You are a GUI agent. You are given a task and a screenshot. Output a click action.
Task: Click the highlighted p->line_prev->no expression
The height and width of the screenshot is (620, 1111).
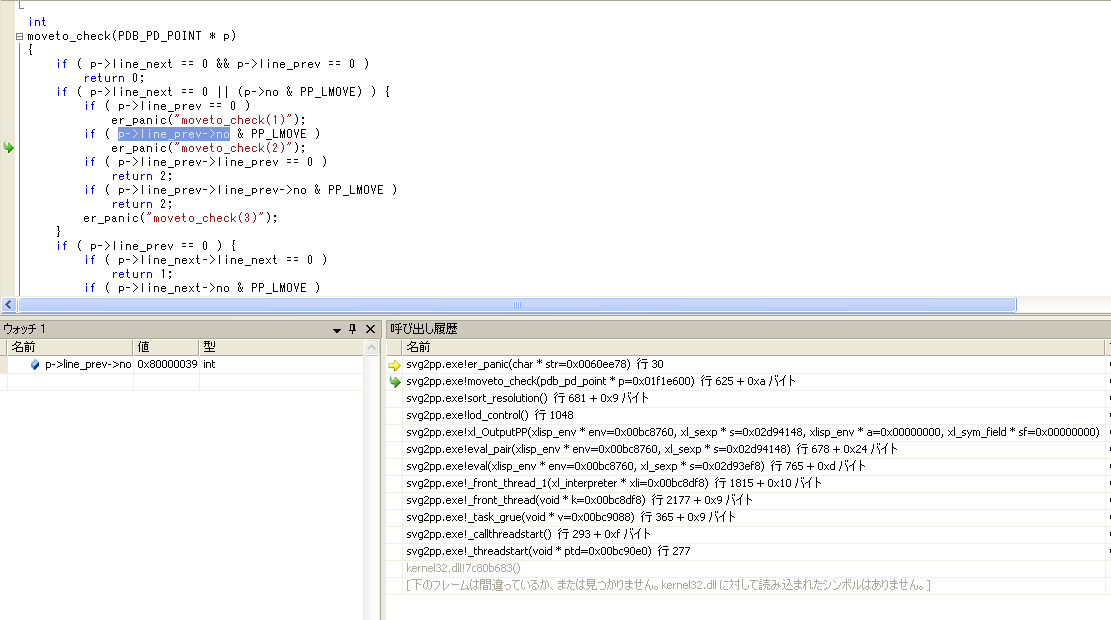174,134
